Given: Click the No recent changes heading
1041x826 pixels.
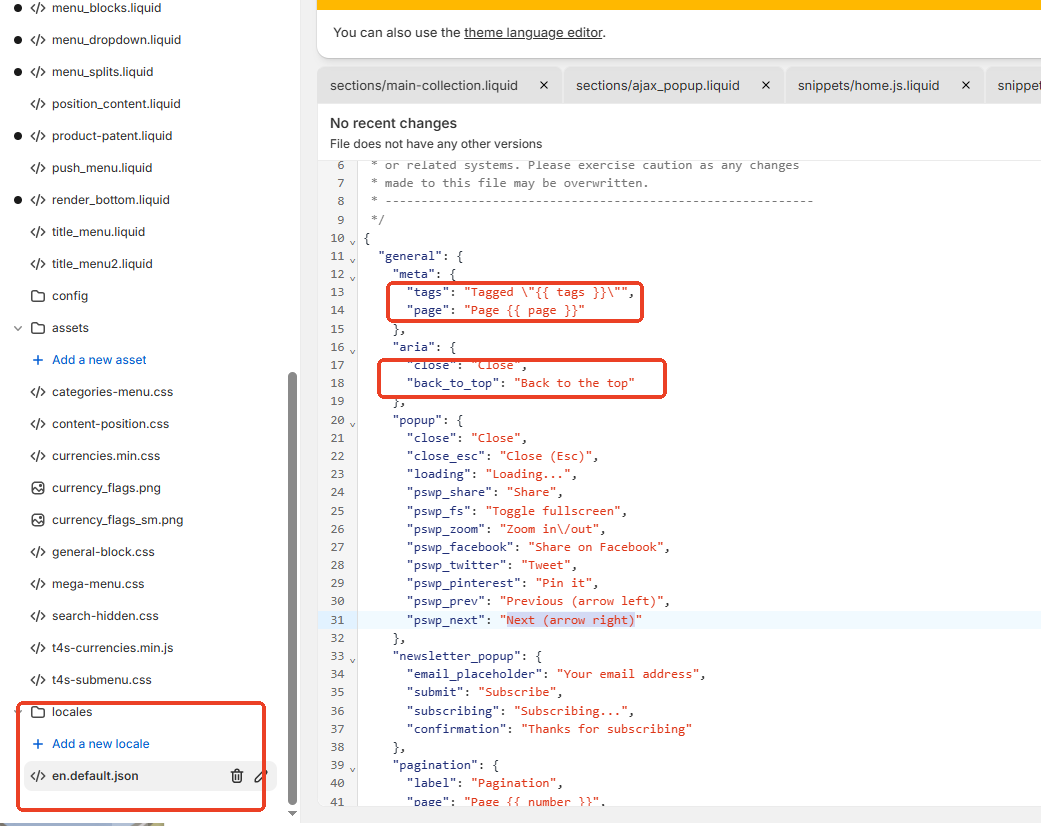Looking at the screenshot, I should click(393, 124).
